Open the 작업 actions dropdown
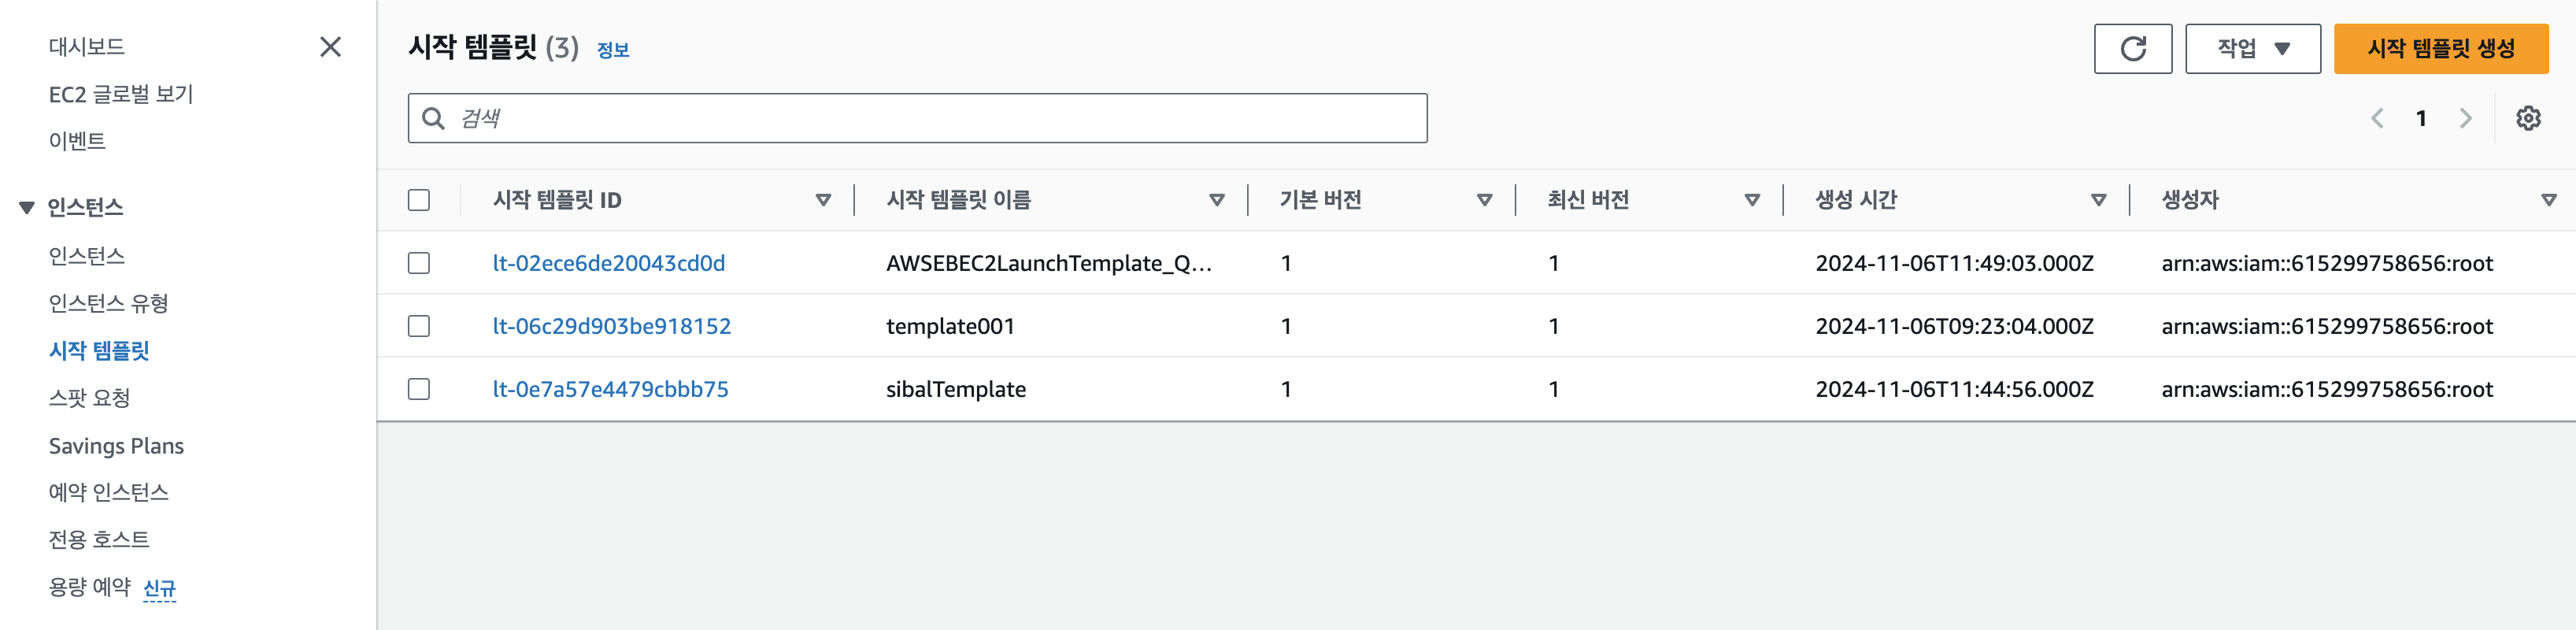The height and width of the screenshot is (630, 2576). click(x=2253, y=49)
